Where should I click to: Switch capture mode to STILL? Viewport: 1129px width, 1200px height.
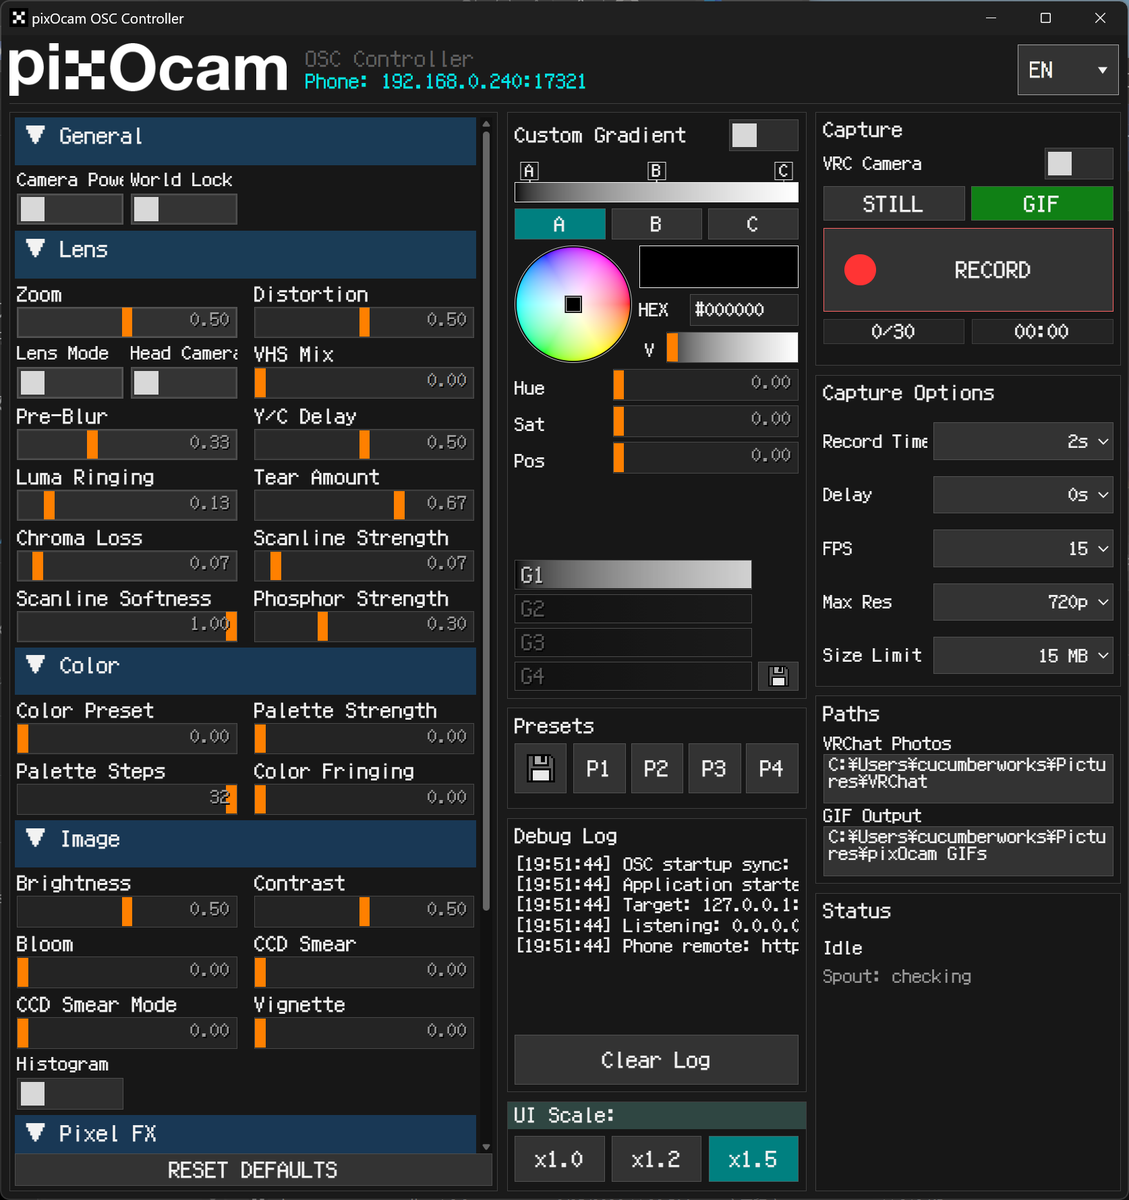(x=893, y=204)
